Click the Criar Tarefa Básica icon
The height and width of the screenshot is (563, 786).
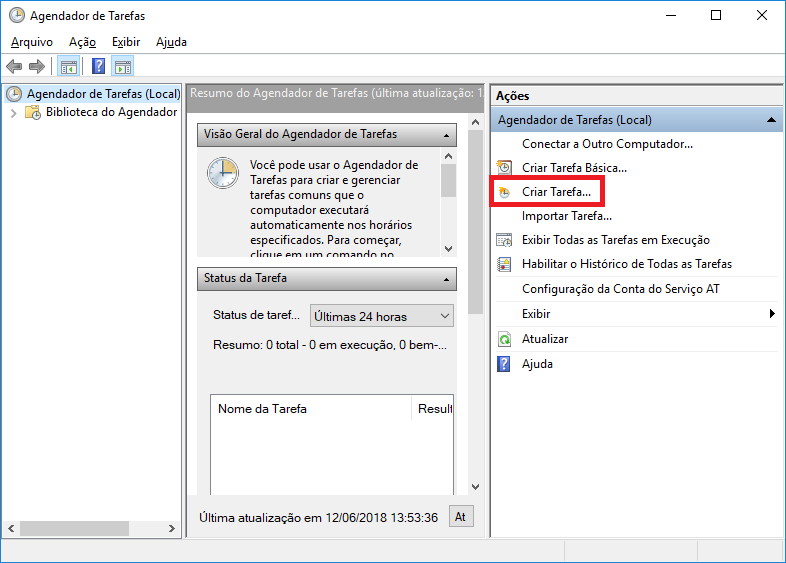tap(504, 168)
